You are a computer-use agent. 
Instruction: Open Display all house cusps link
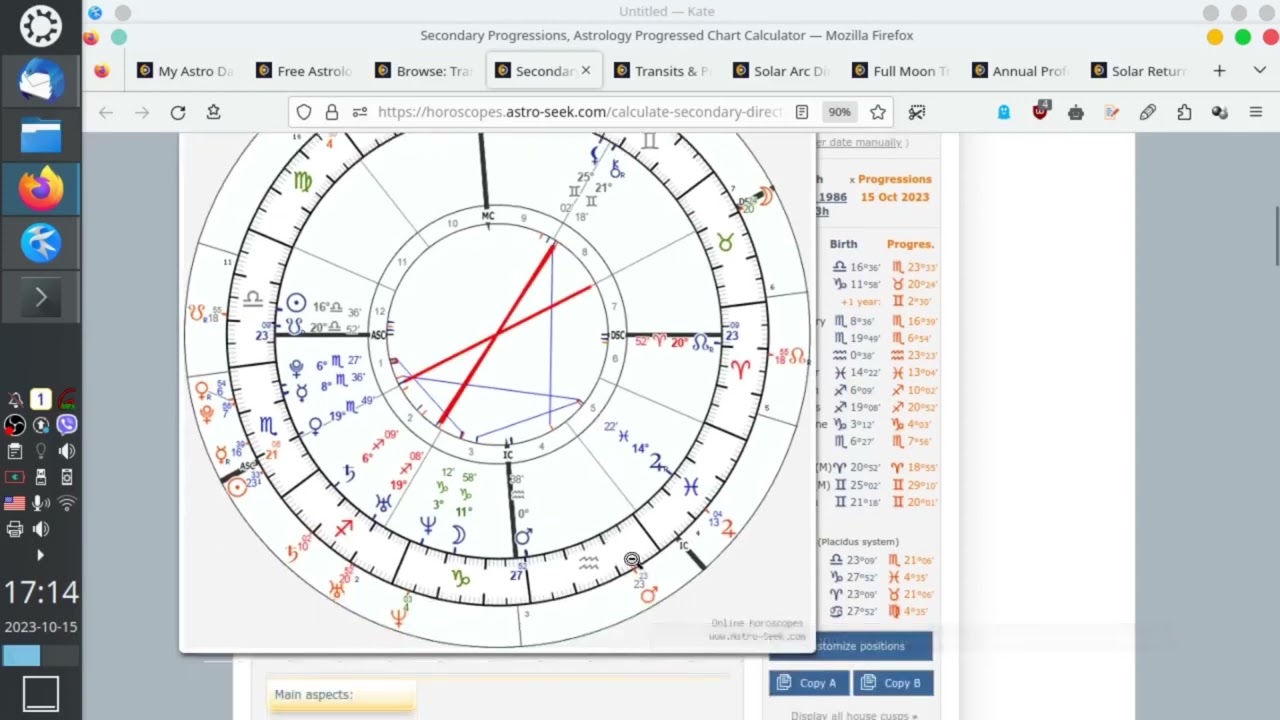click(854, 715)
